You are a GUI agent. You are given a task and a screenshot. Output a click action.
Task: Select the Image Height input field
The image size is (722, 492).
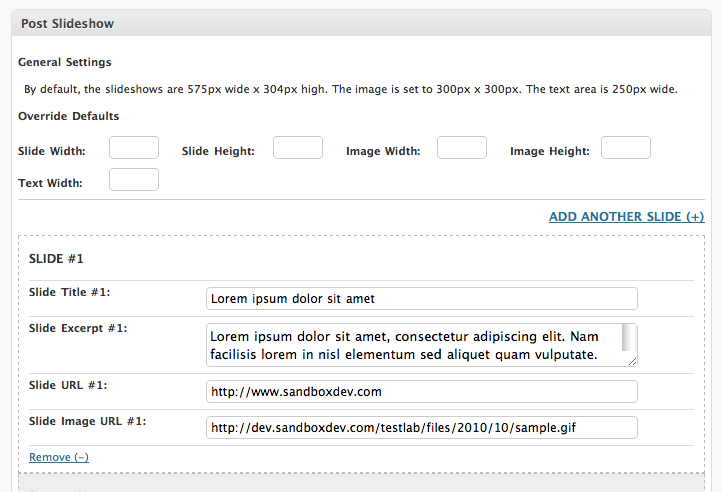pyautogui.click(x=626, y=147)
